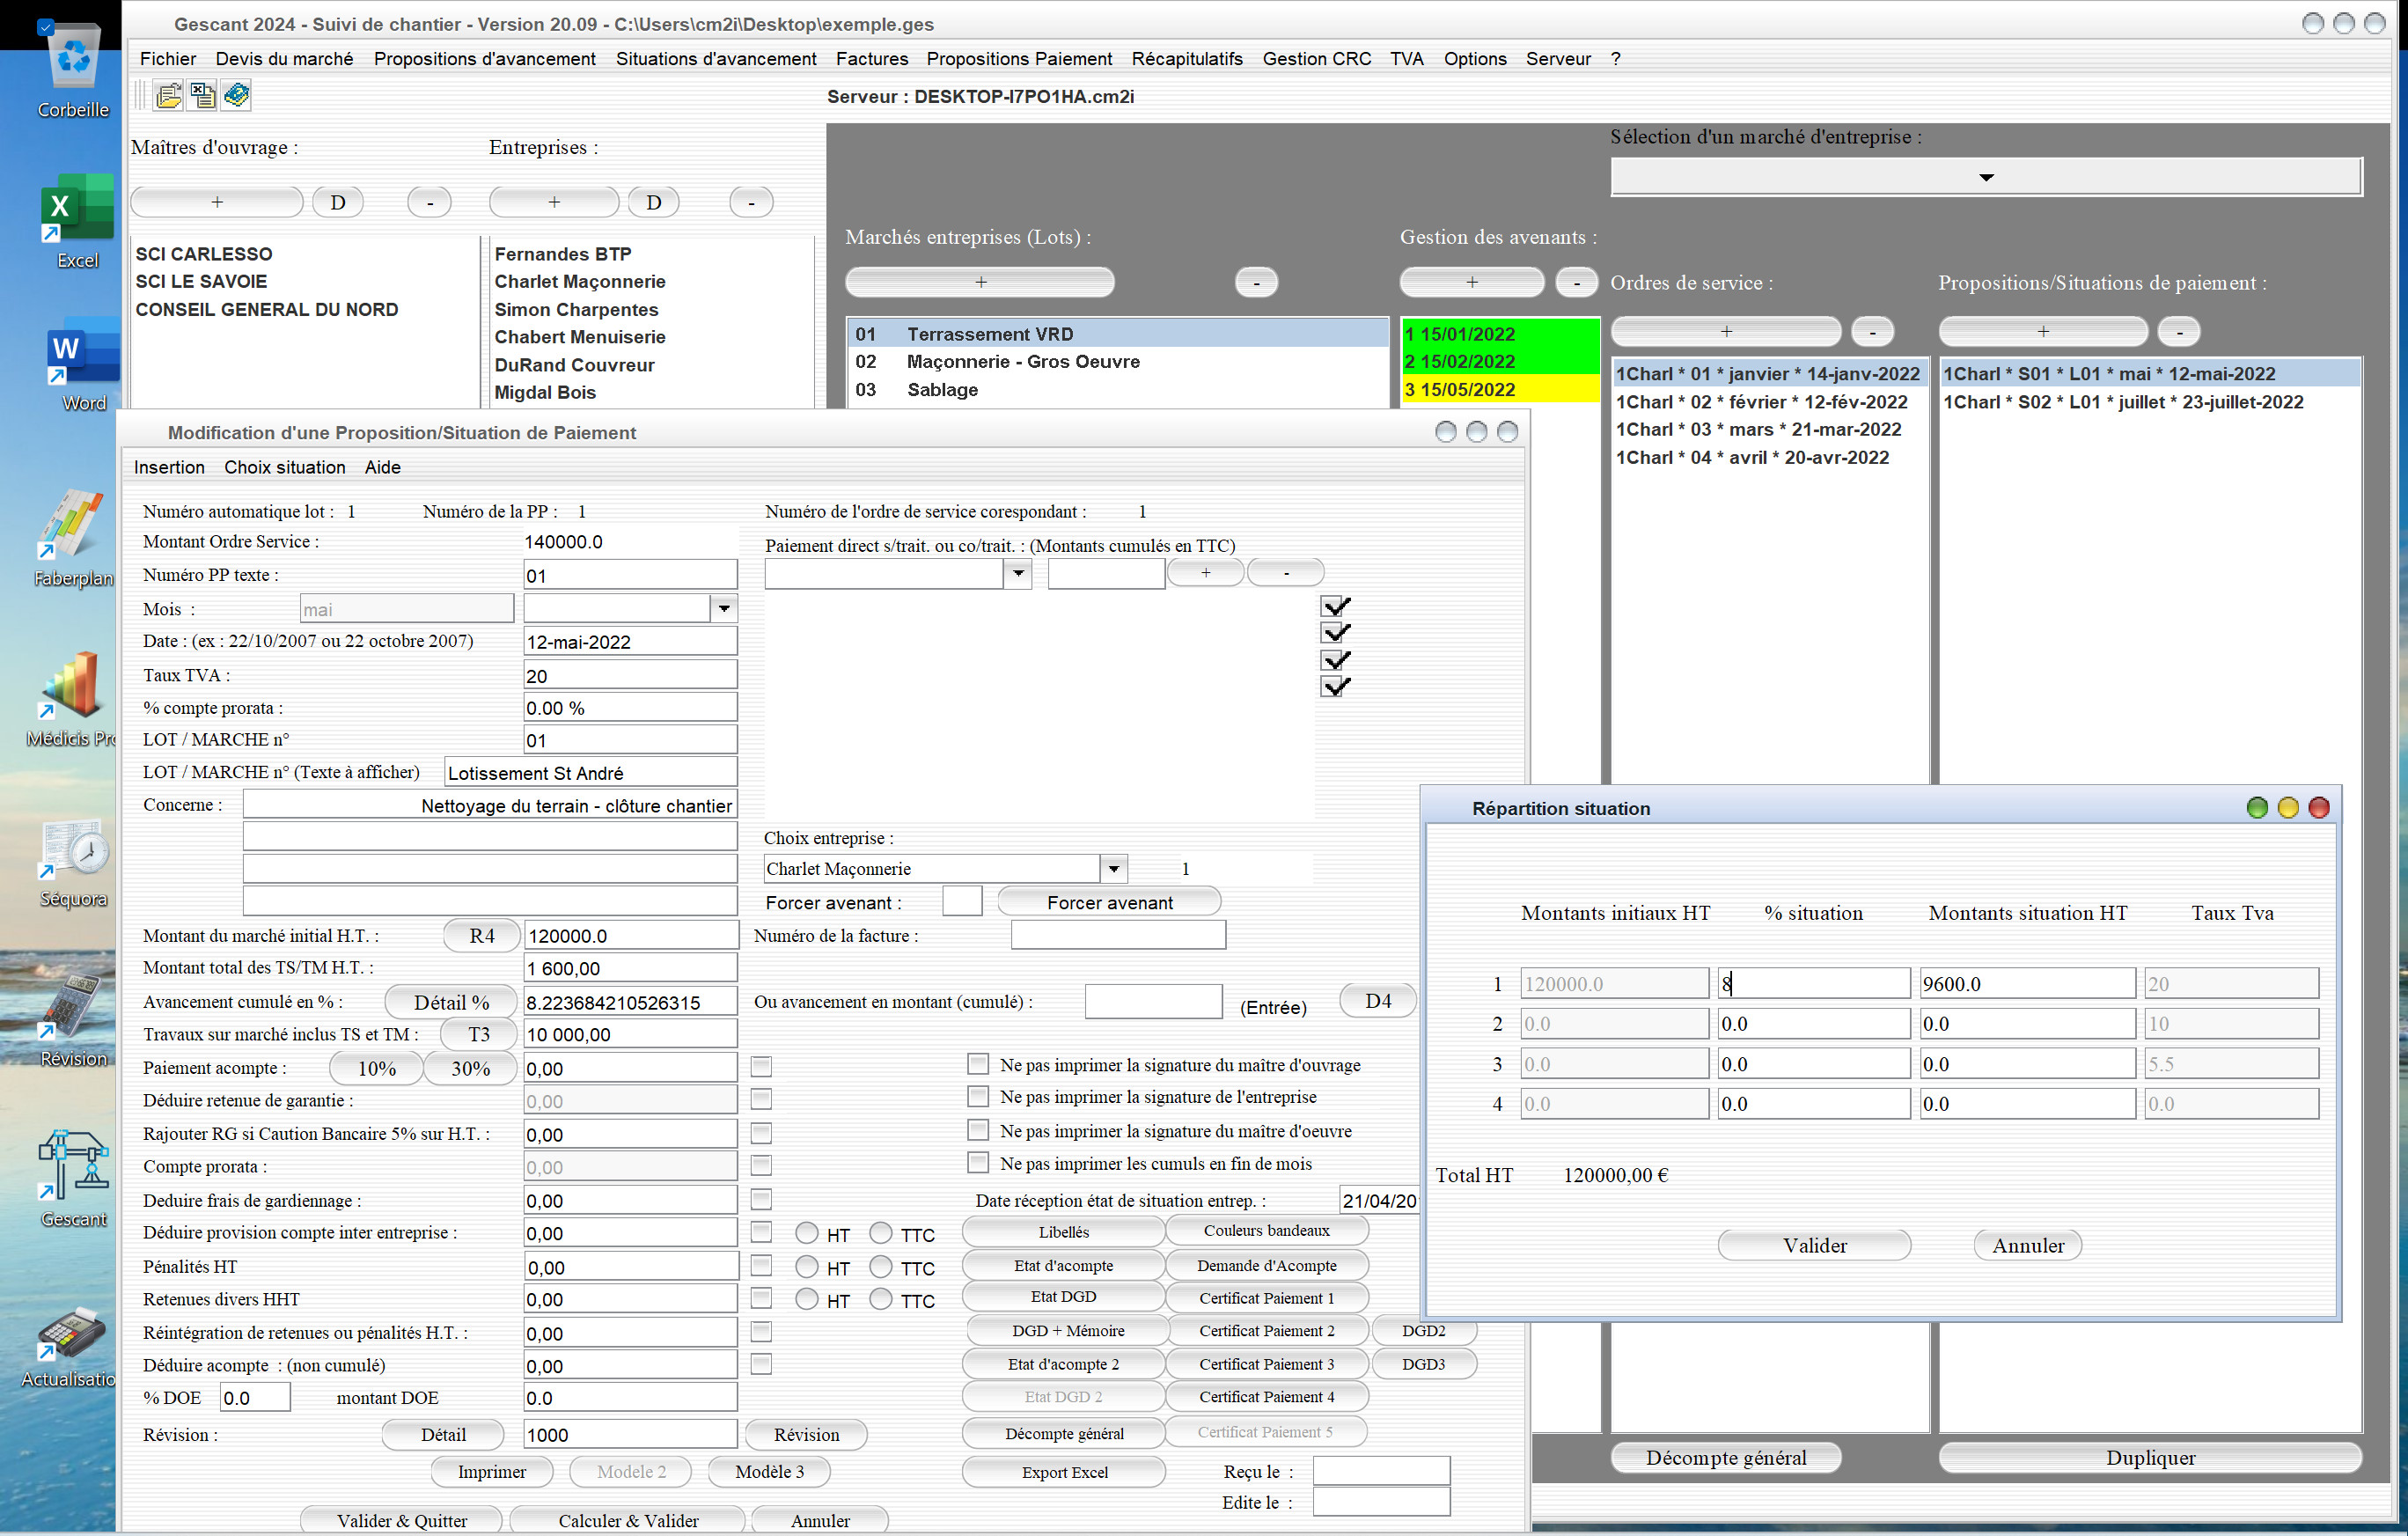Check 'Ne pas imprimer la signature de l'entreprise'
2408x1536 pixels.
(978, 1096)
